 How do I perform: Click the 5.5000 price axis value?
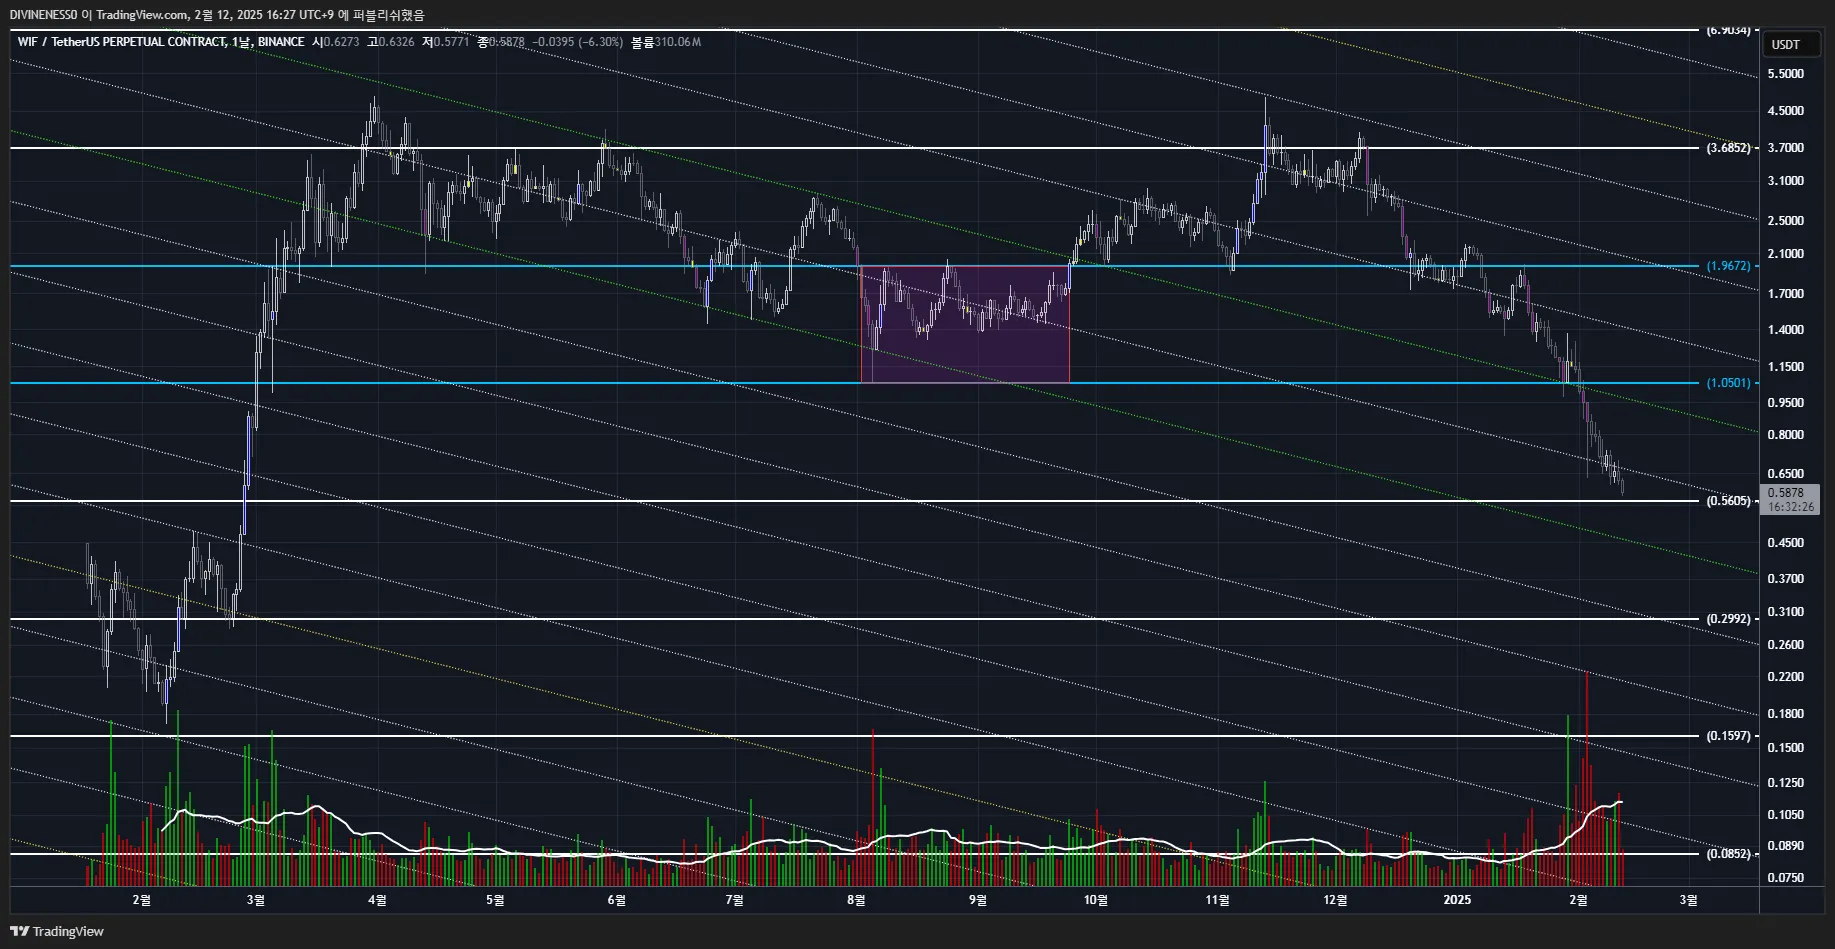[1786, 74]
